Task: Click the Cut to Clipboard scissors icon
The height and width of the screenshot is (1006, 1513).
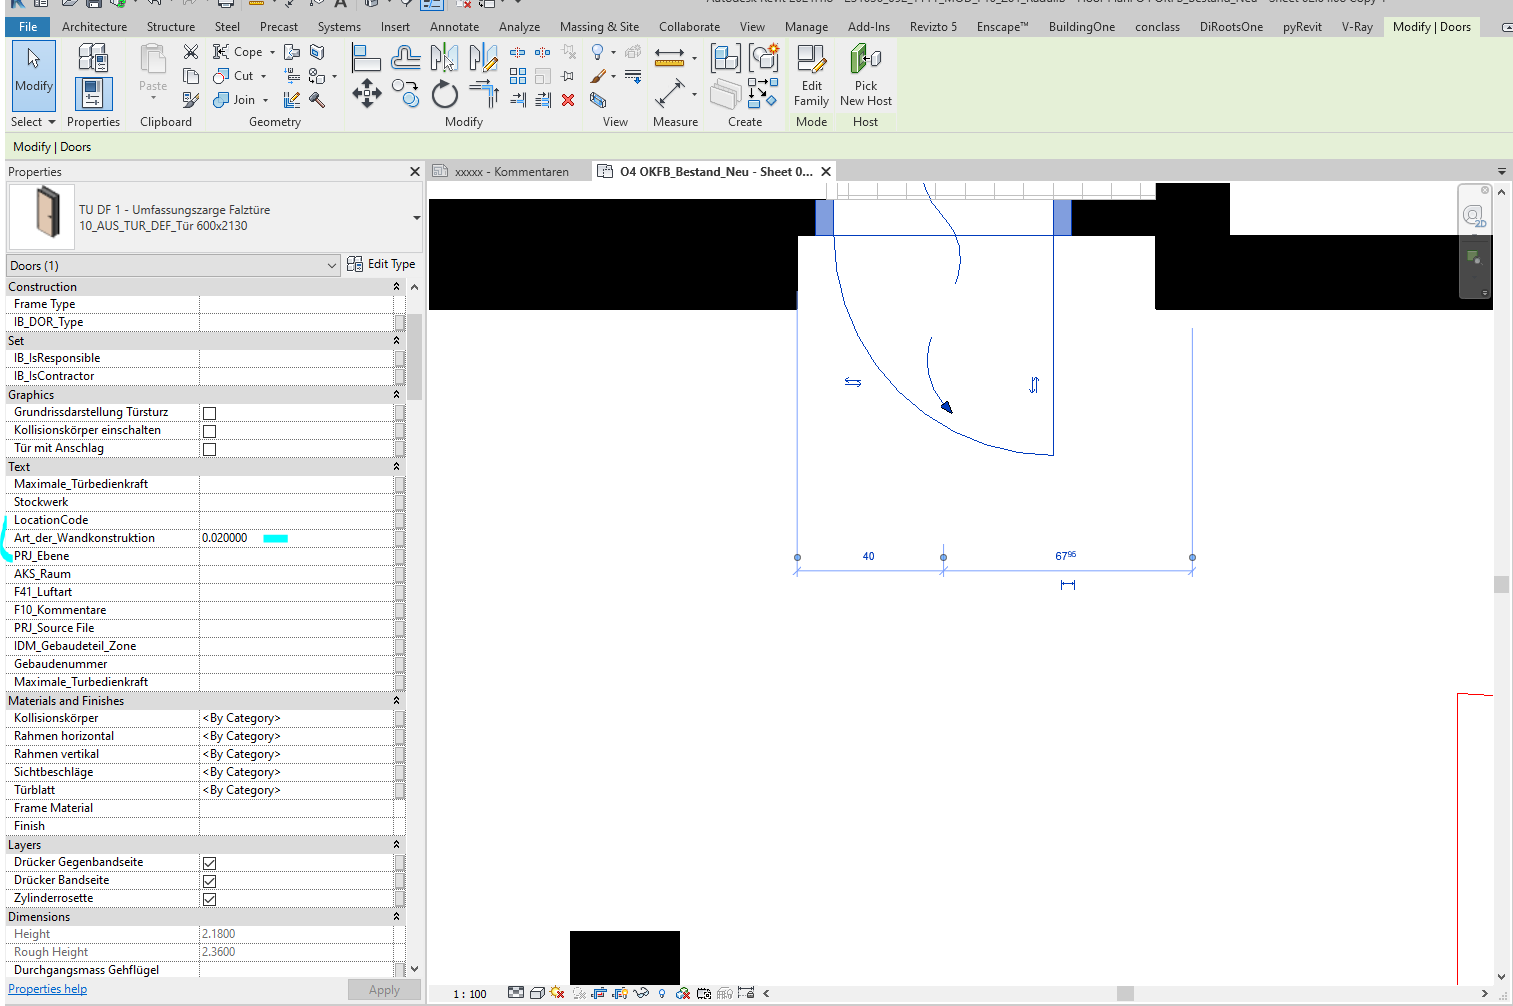Action: coord(190,52)
